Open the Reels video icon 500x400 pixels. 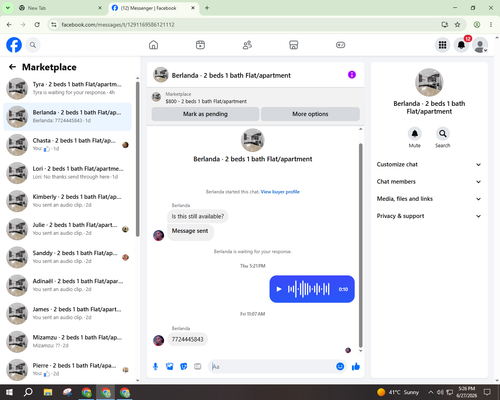[200, 45]
